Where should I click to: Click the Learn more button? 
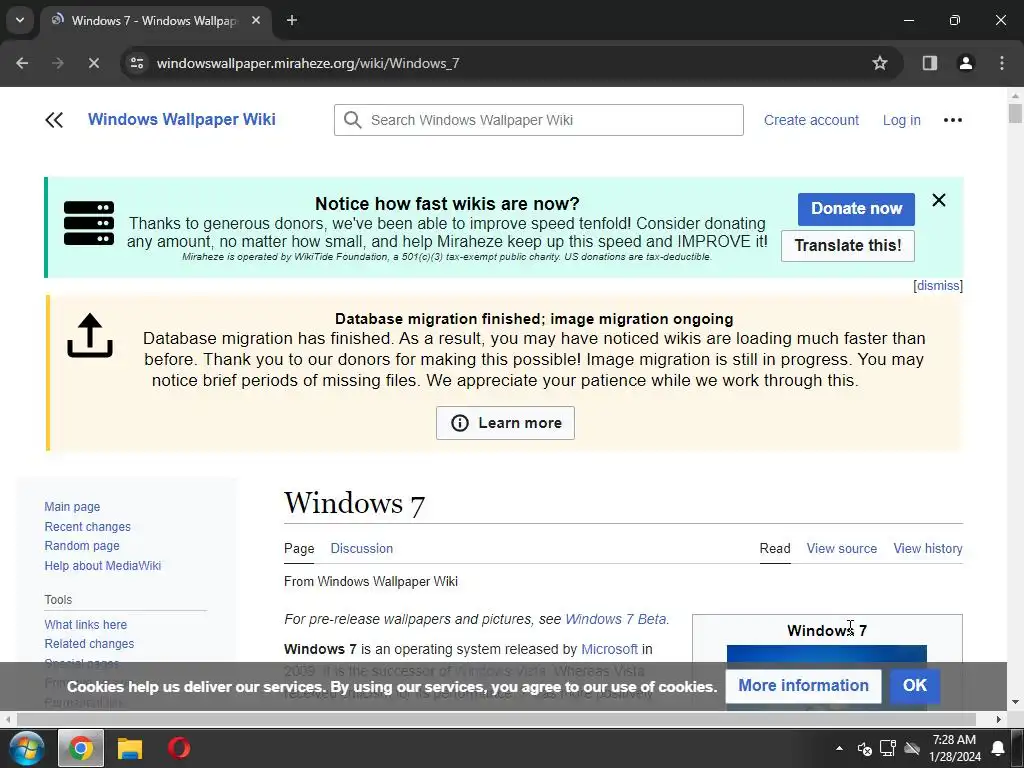click(x=505, y=423)
